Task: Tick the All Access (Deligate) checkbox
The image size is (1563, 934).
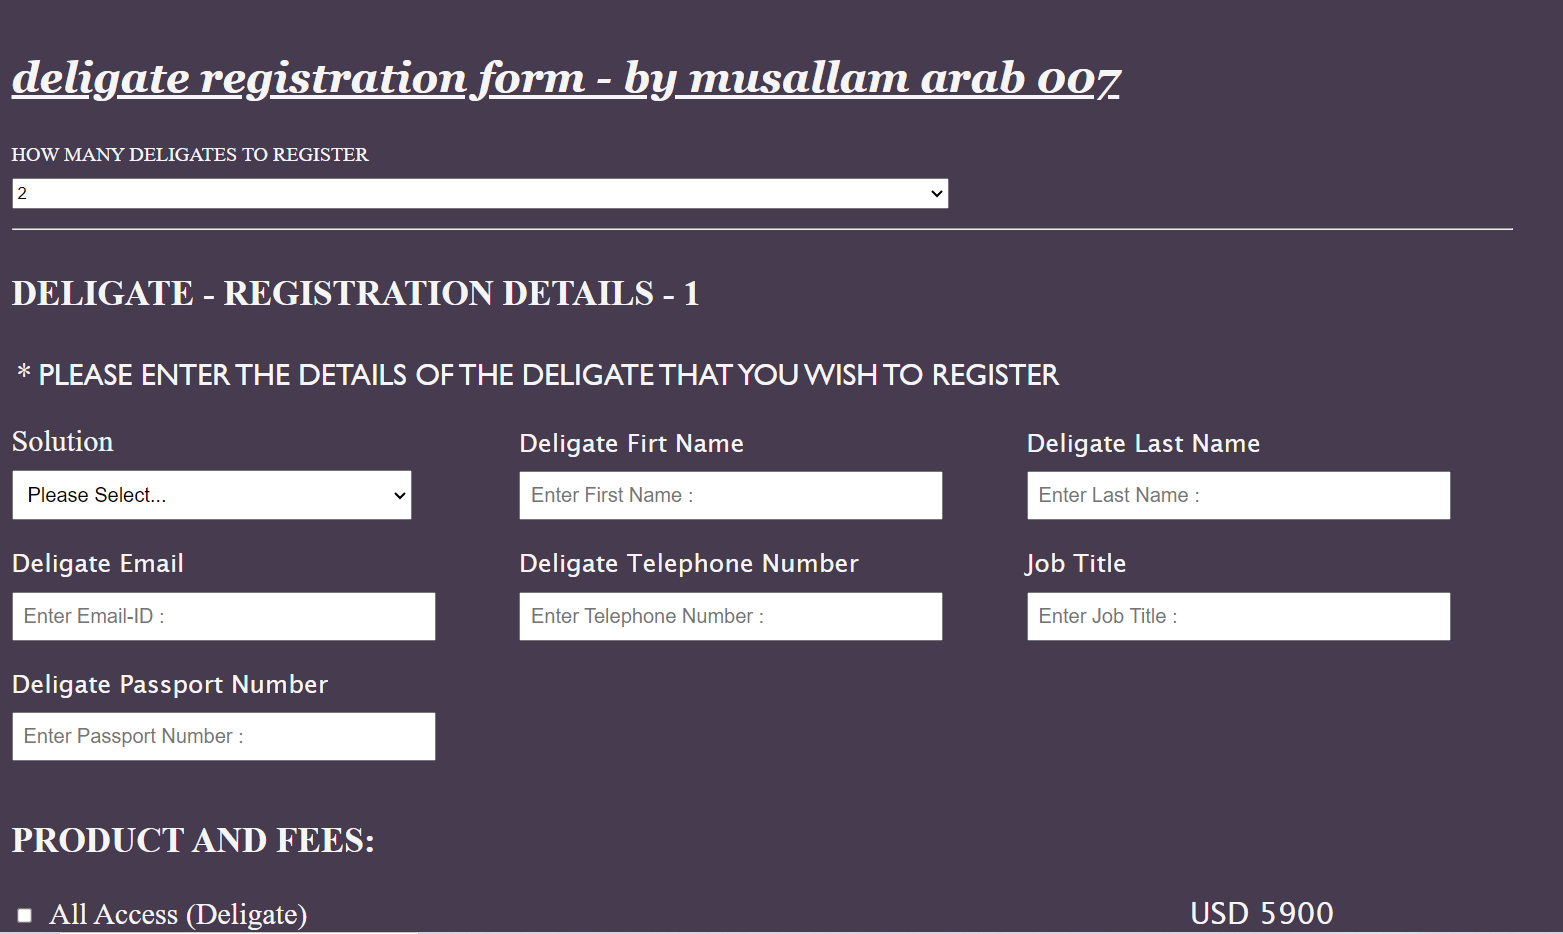Action: (x=25, y=915)
